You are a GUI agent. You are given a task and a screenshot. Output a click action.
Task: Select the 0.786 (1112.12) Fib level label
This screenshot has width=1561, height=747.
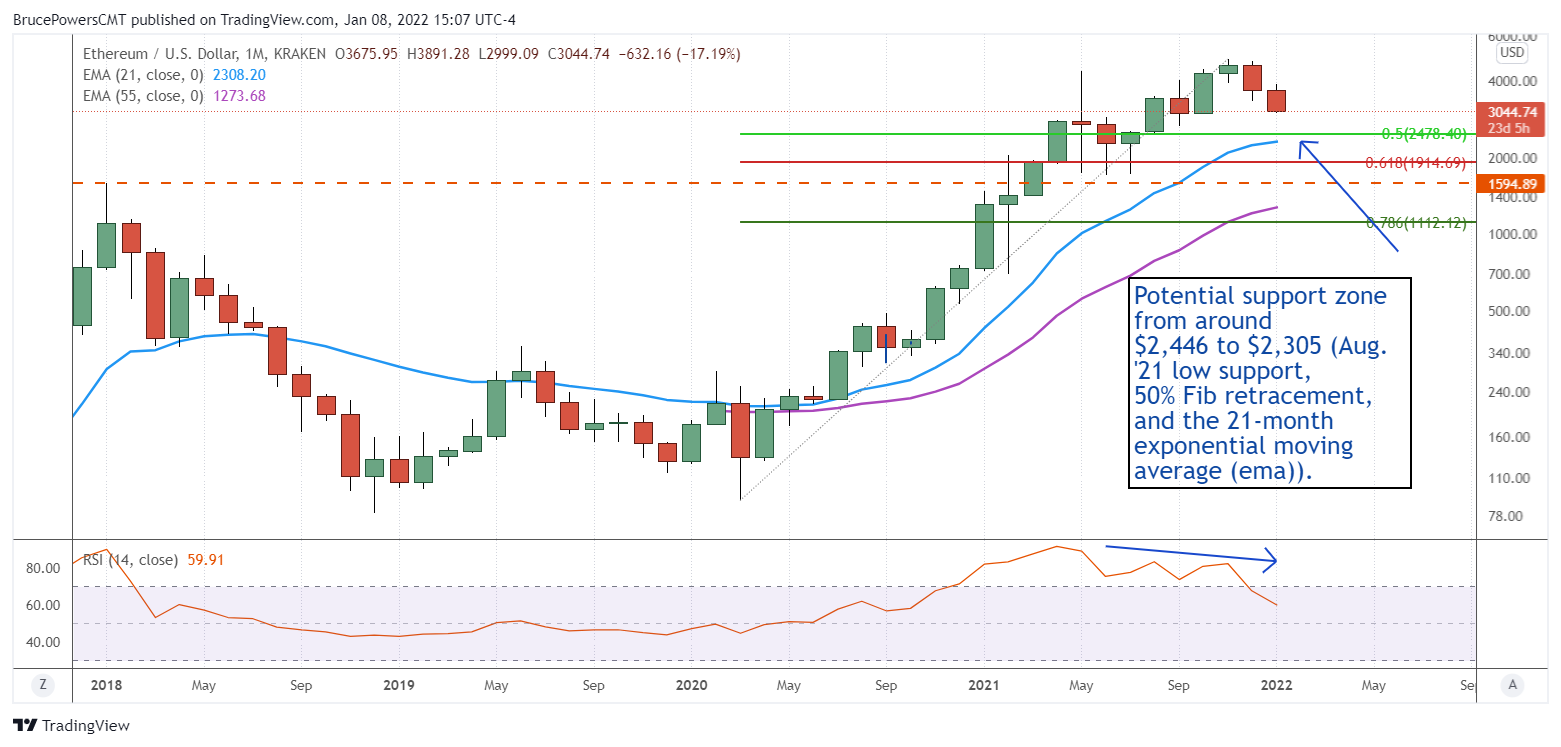[x=1416, y=223]
